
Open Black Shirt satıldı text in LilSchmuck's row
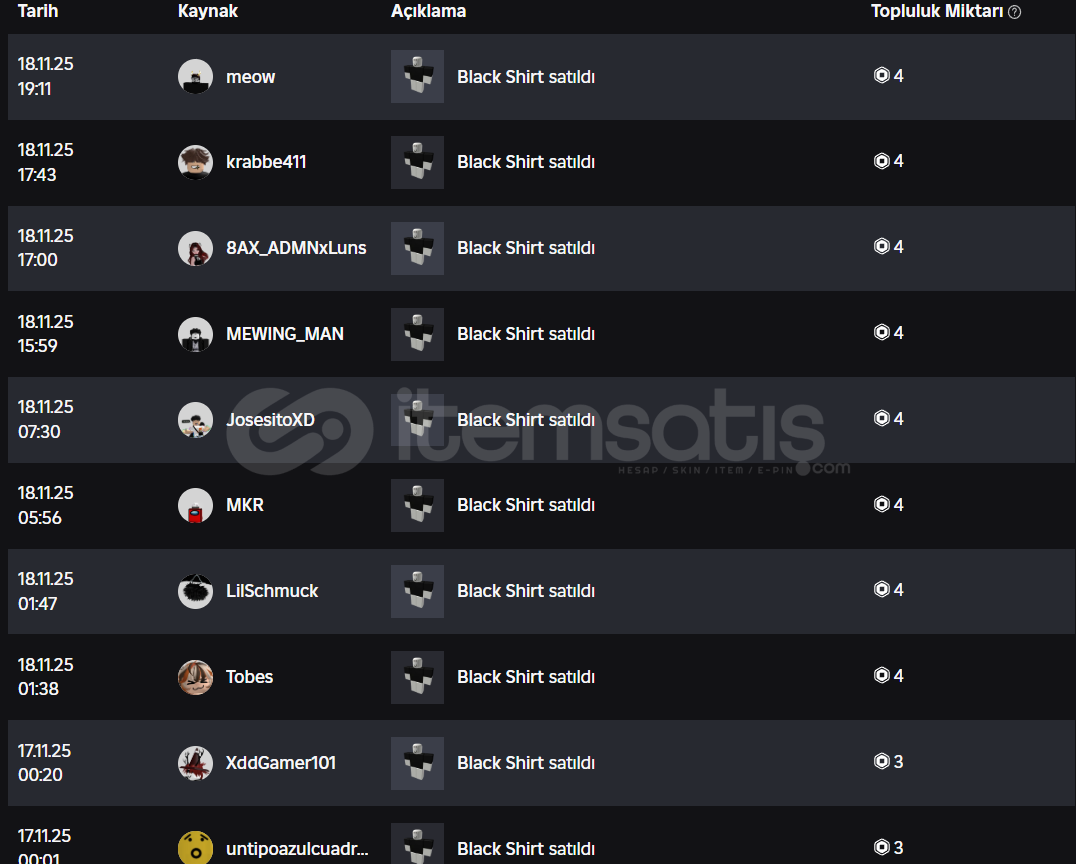526,591
